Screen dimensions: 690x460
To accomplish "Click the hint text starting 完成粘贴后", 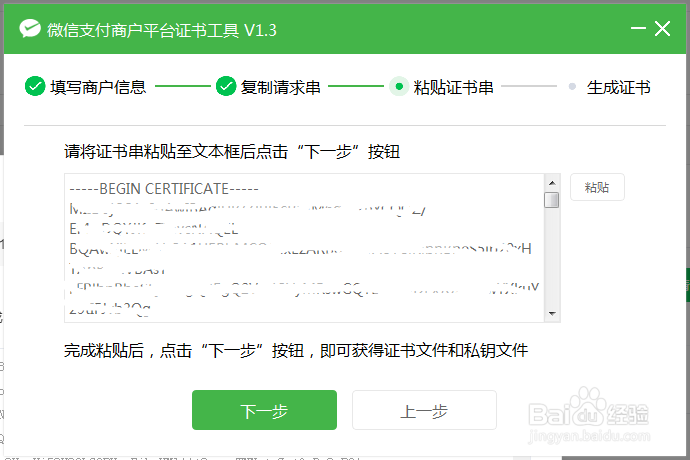I will click(296, 351).
